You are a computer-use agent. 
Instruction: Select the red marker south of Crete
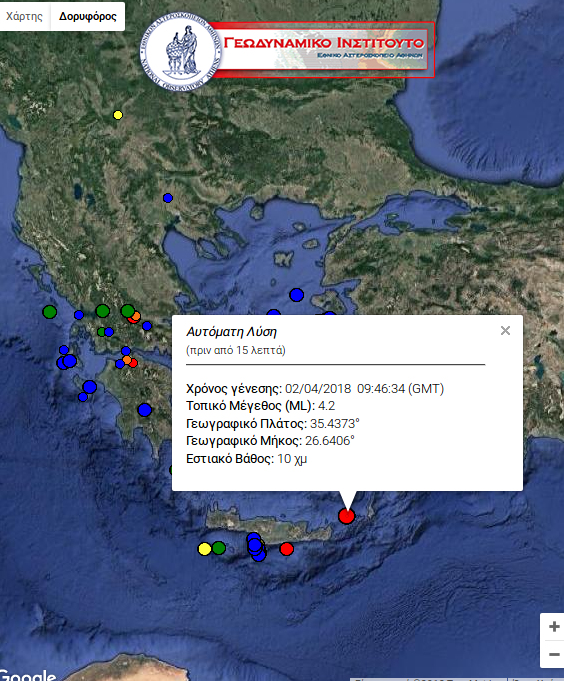coord(287,549)
